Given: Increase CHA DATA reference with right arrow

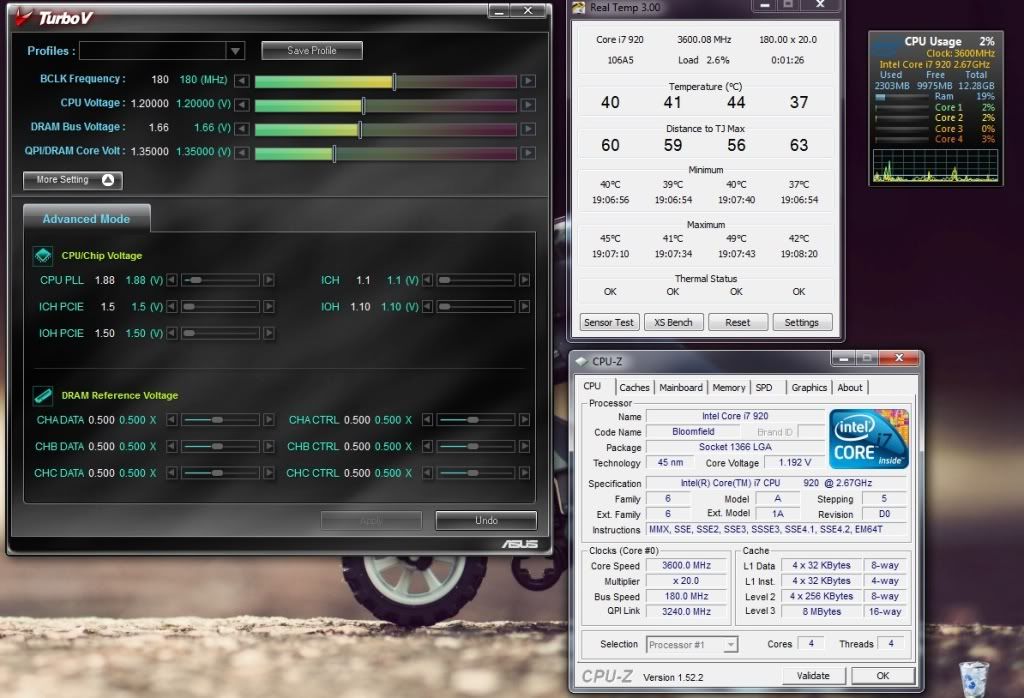Looking at the screenshot, I should point(268,420).
